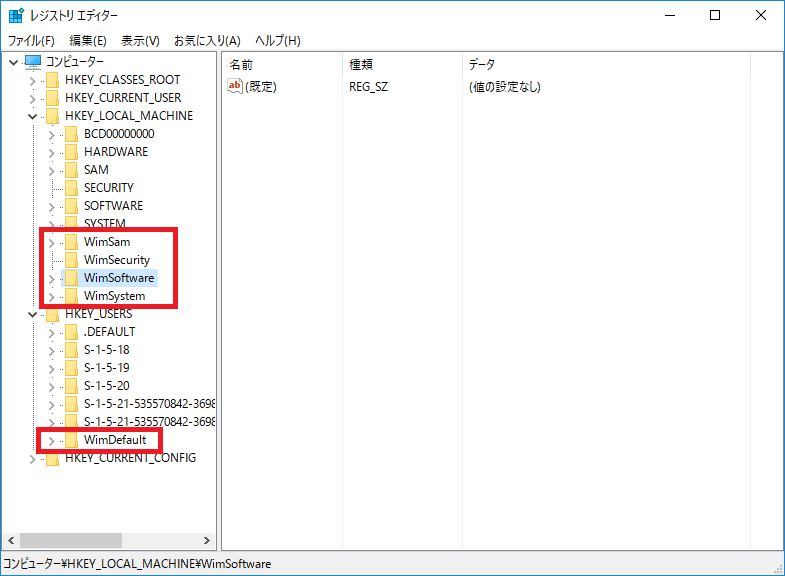This screenshot has height=576, width=785.
Task: Collapse the HKEY_LOCAL_MACHINE key
Action: [x=33, y=117]
